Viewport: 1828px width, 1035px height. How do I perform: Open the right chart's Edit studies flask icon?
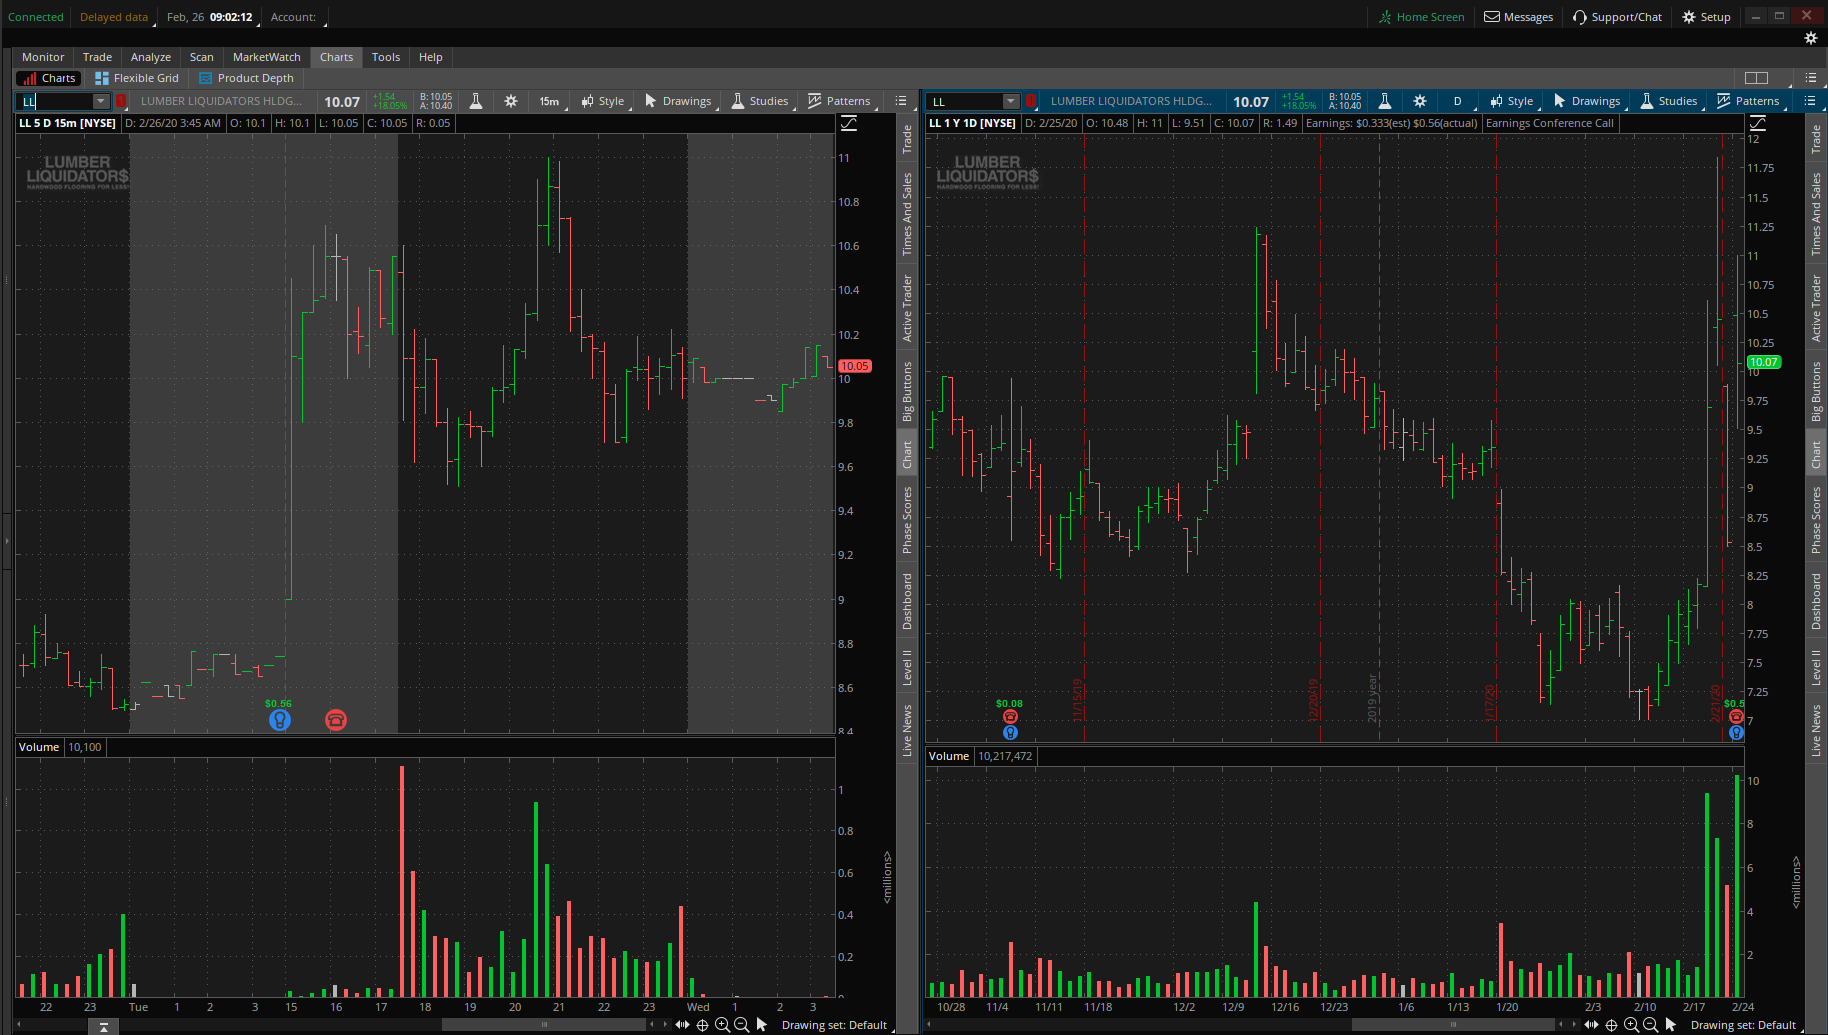(x=1385, y=101)
